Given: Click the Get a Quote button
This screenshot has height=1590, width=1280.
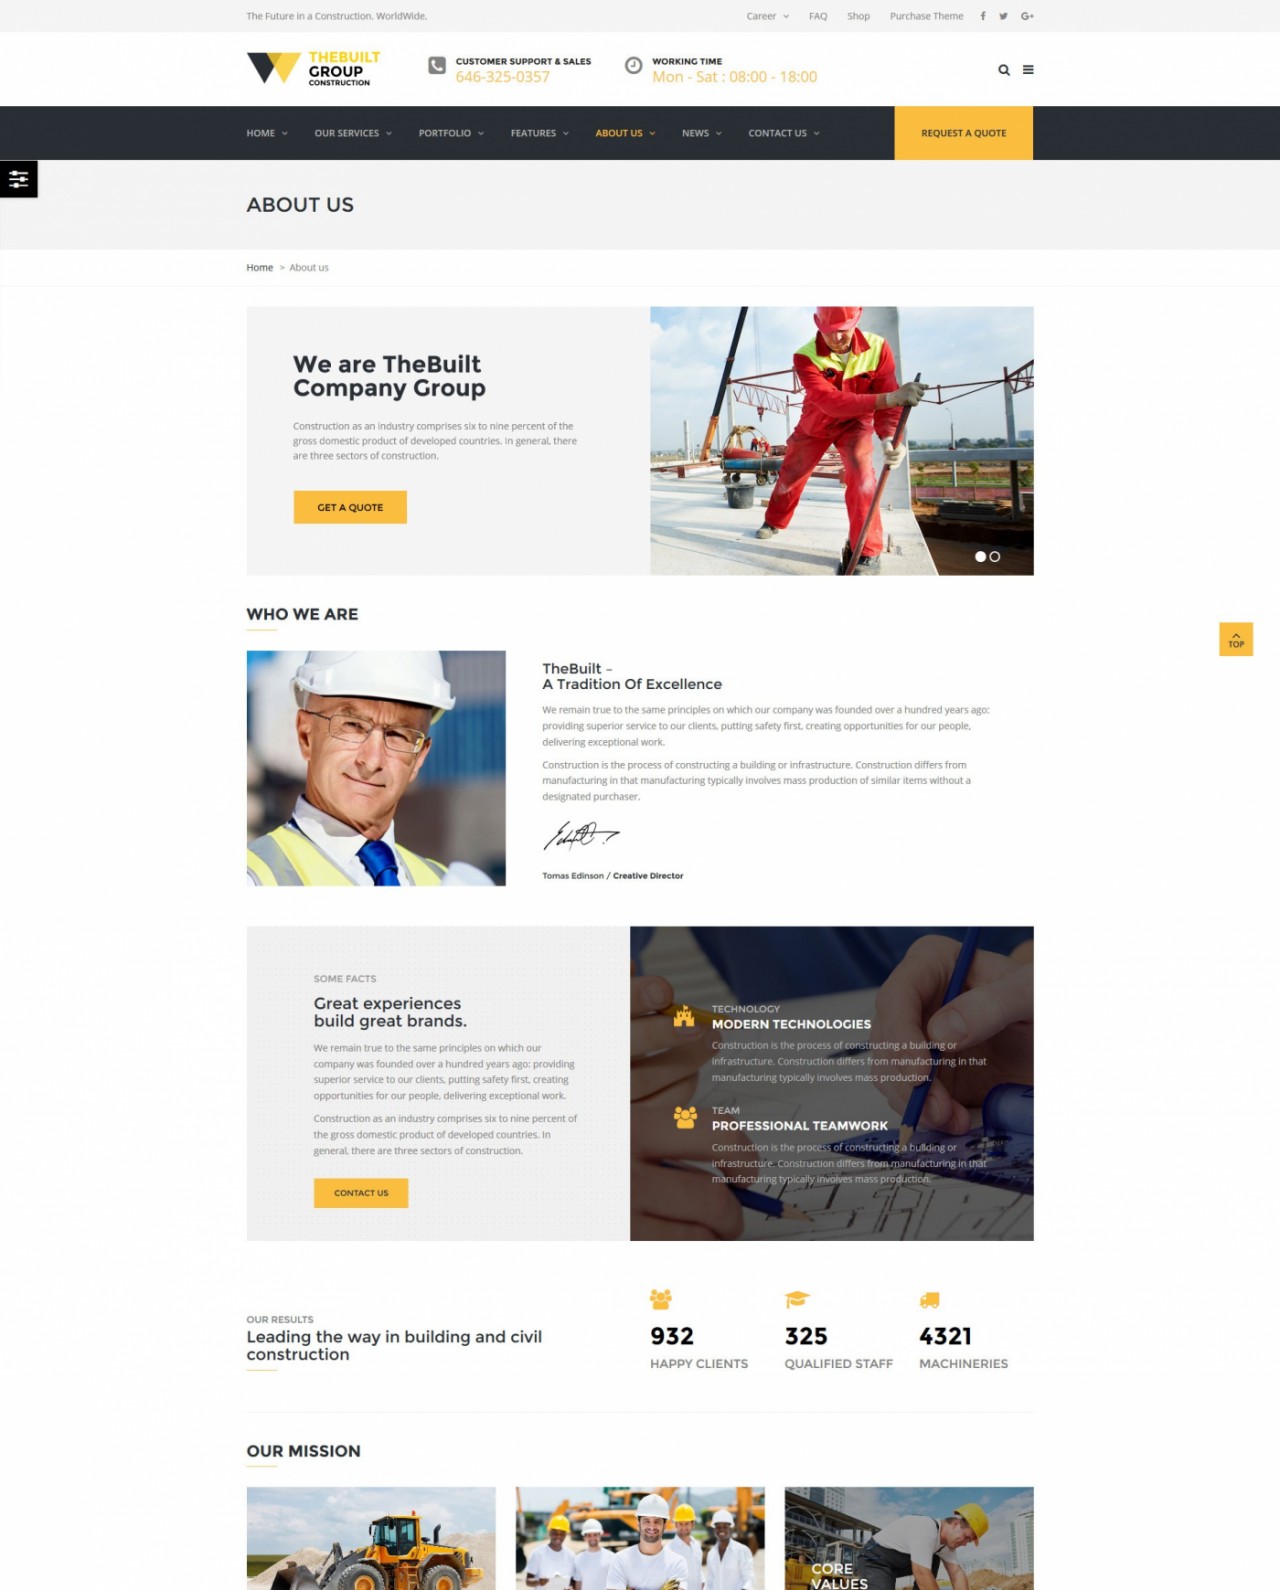Looking at the screenshot, I should pyautogui.click(x=350, y=507).
